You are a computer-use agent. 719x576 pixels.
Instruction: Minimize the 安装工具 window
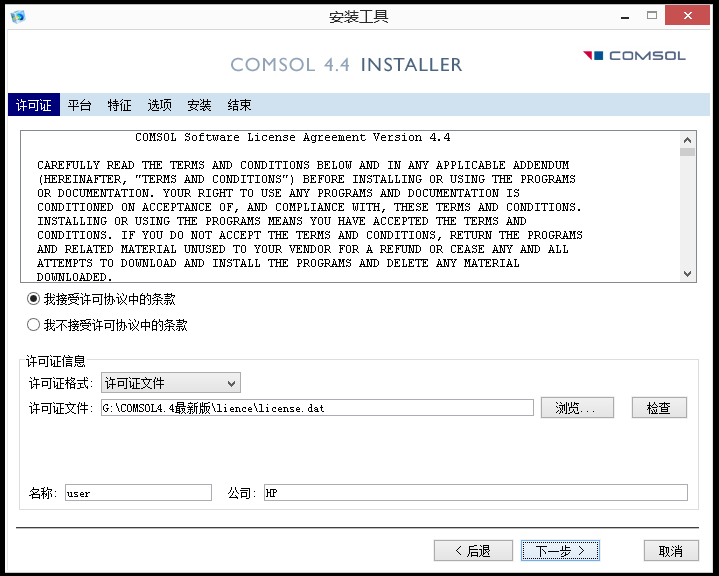[x=625, y=16]
